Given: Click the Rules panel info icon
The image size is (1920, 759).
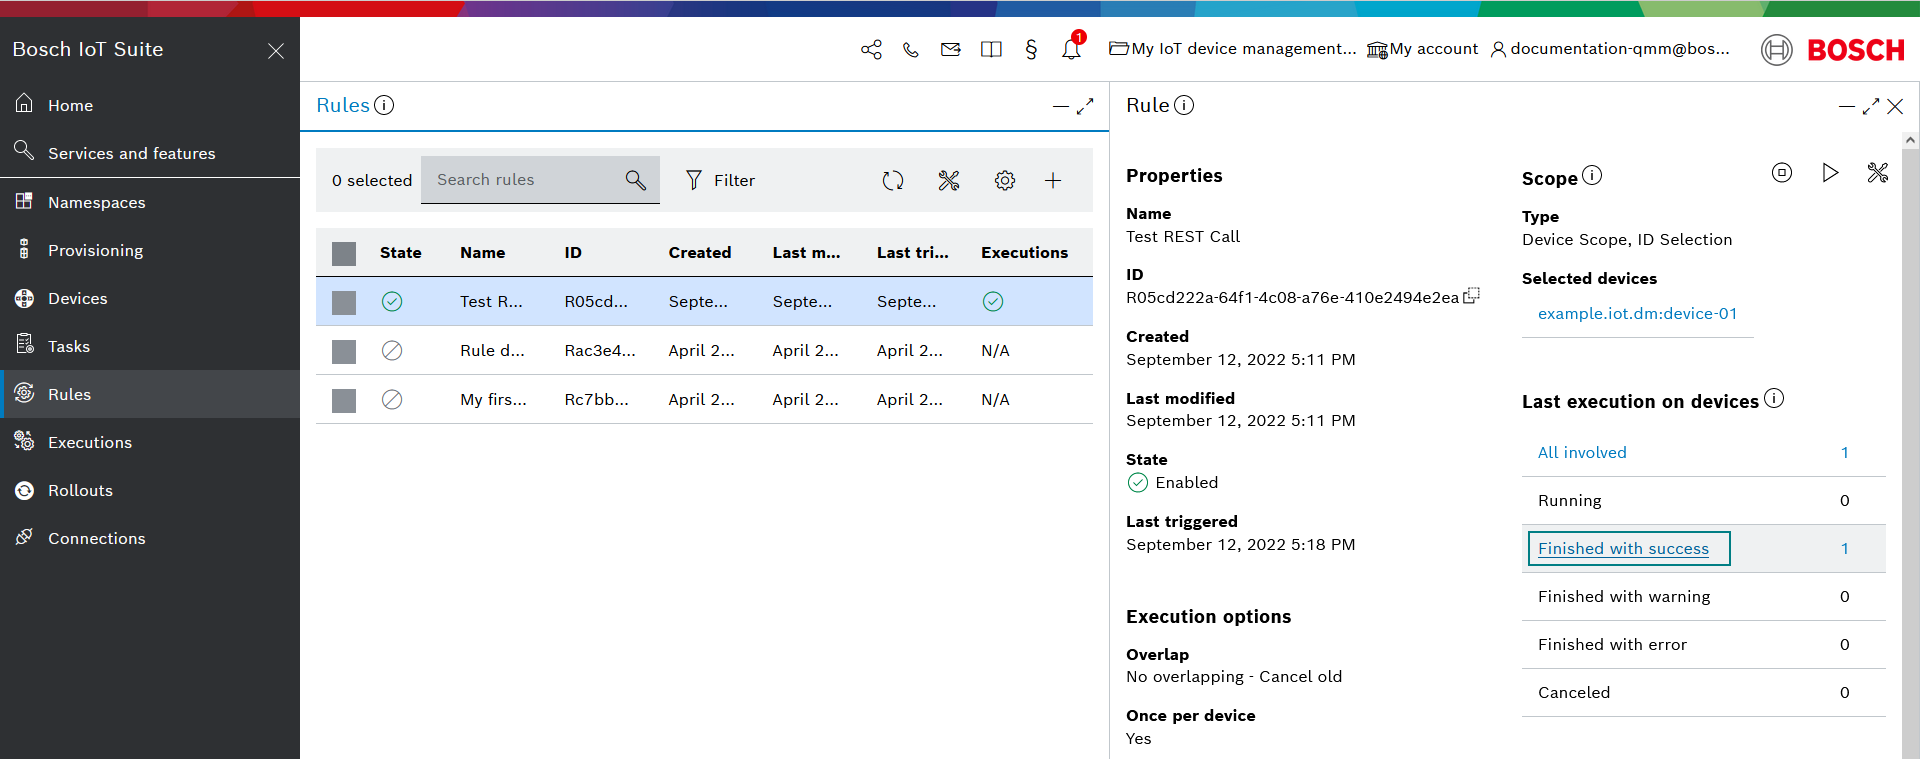Looking at the screenshot, I should click(x=384, y=105).
